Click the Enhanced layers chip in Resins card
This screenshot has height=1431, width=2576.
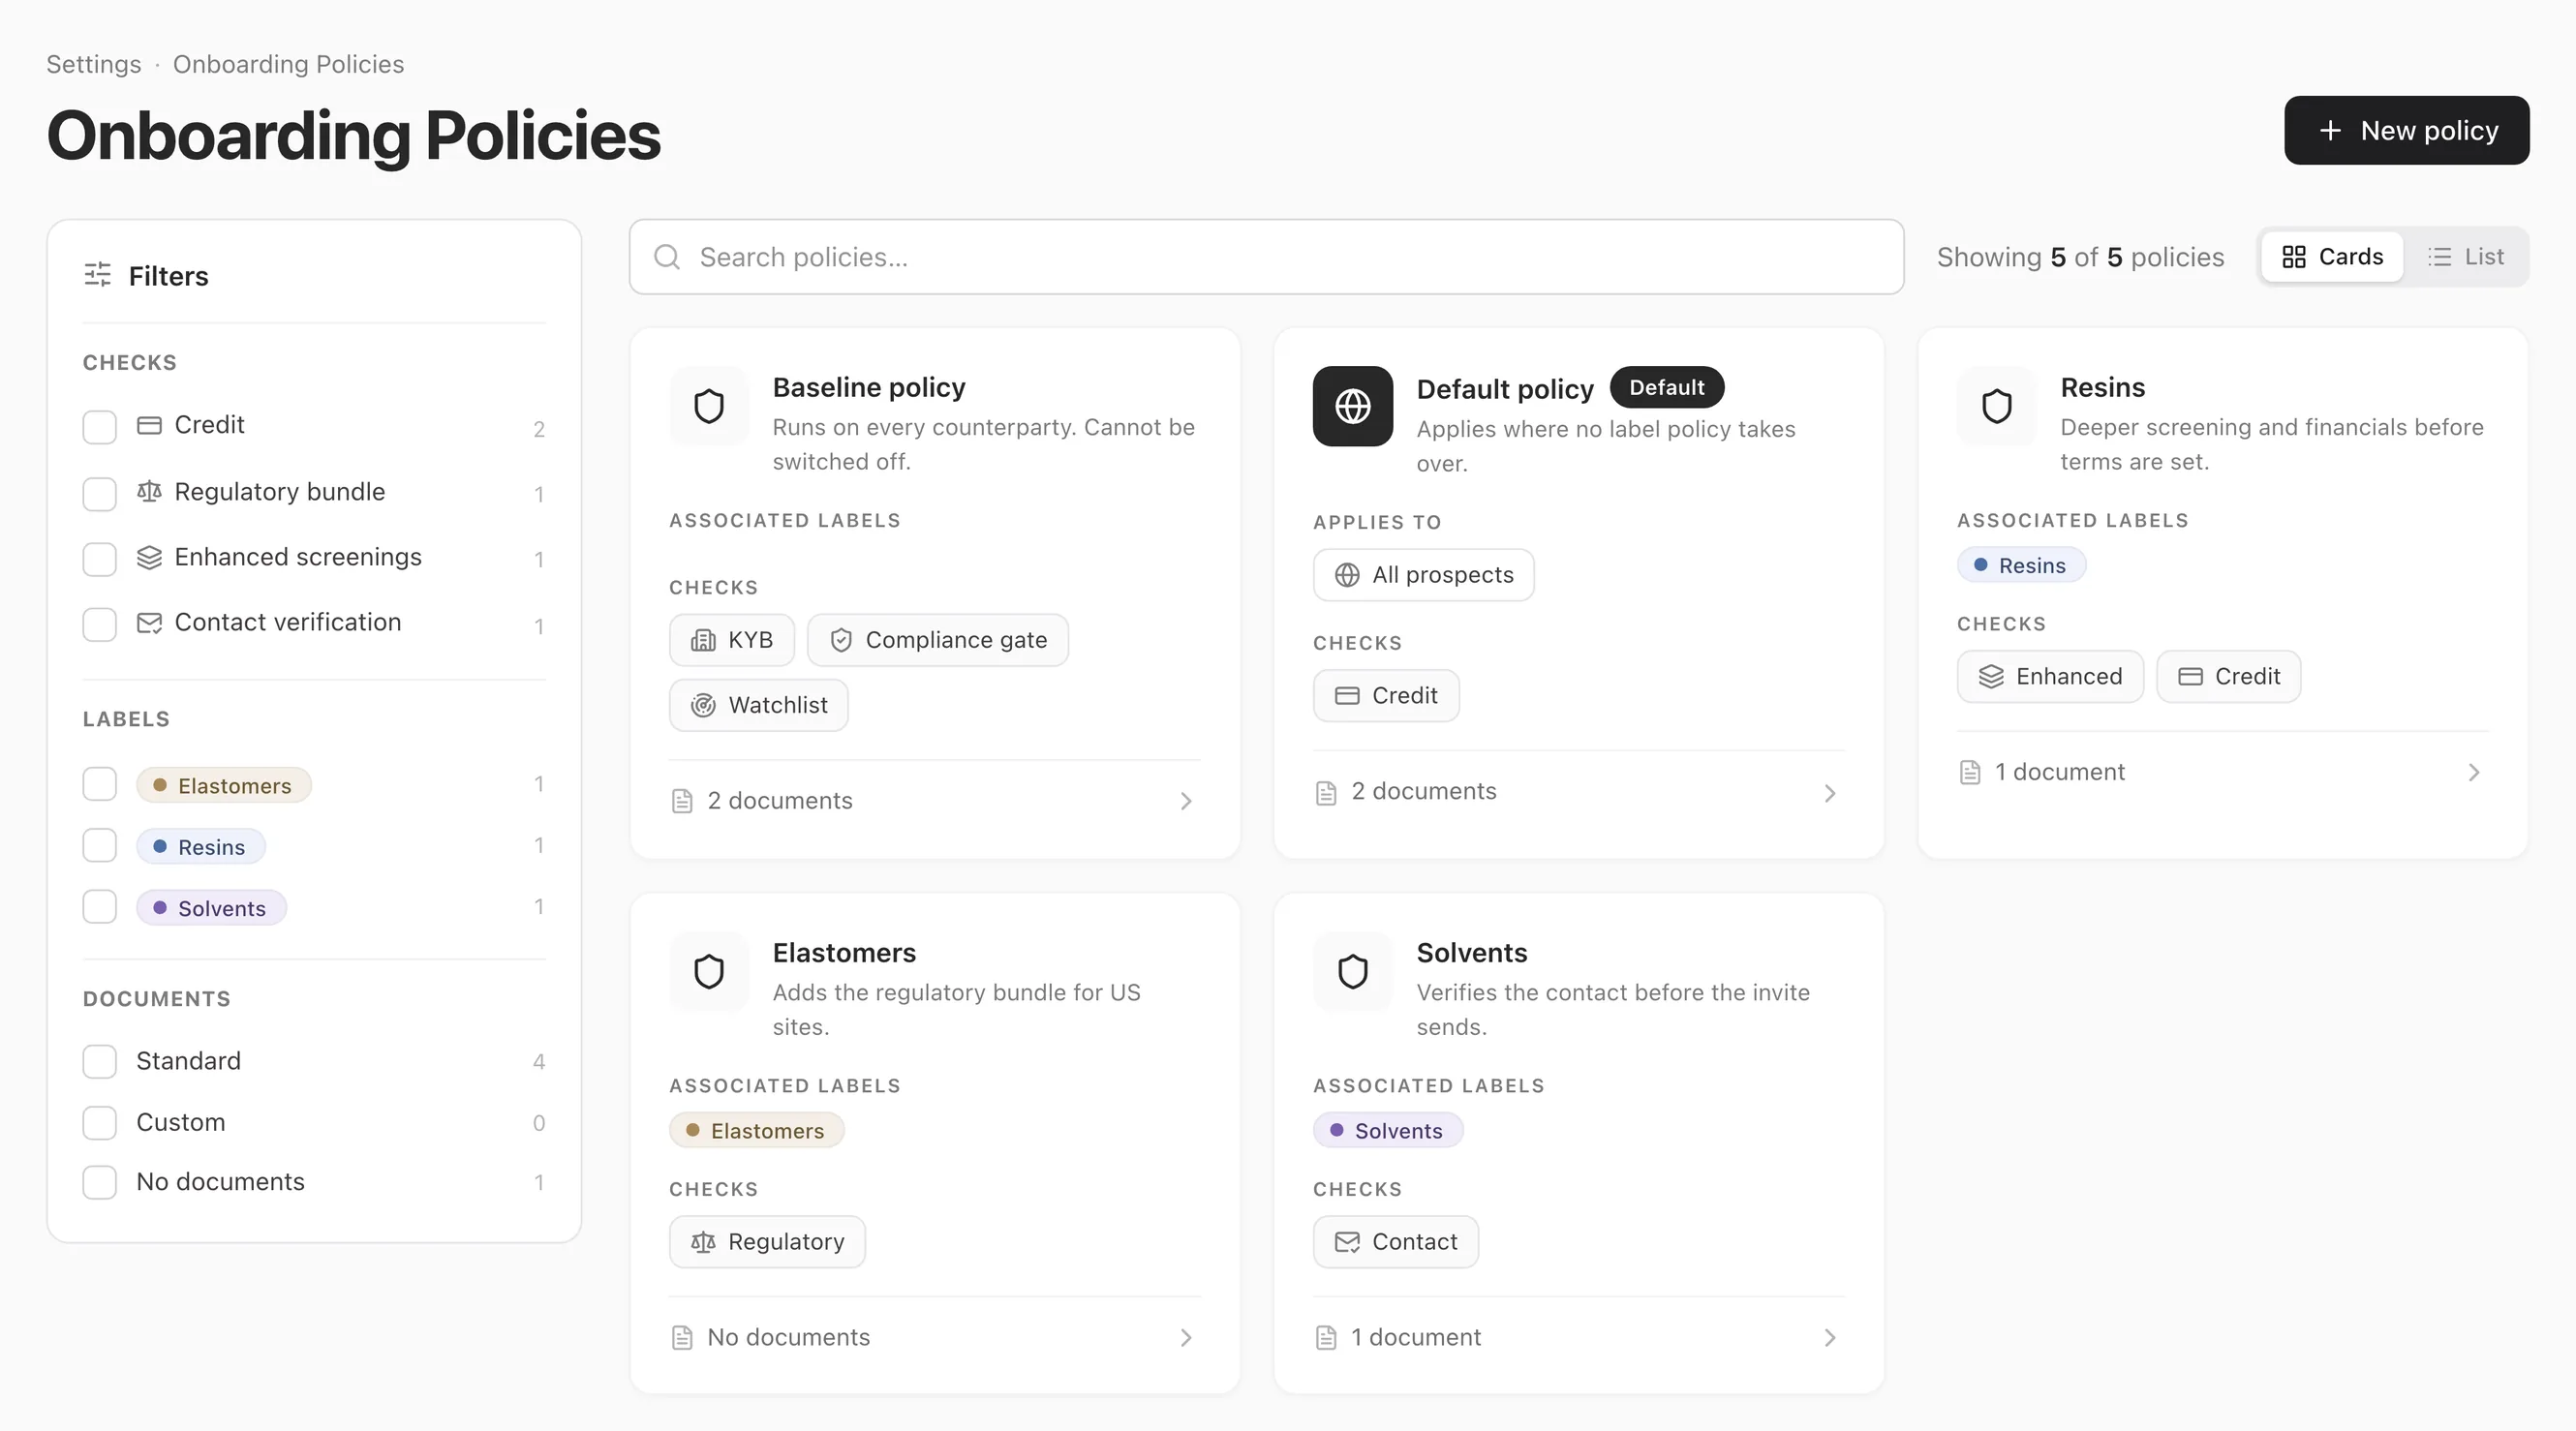(2049, 676)
